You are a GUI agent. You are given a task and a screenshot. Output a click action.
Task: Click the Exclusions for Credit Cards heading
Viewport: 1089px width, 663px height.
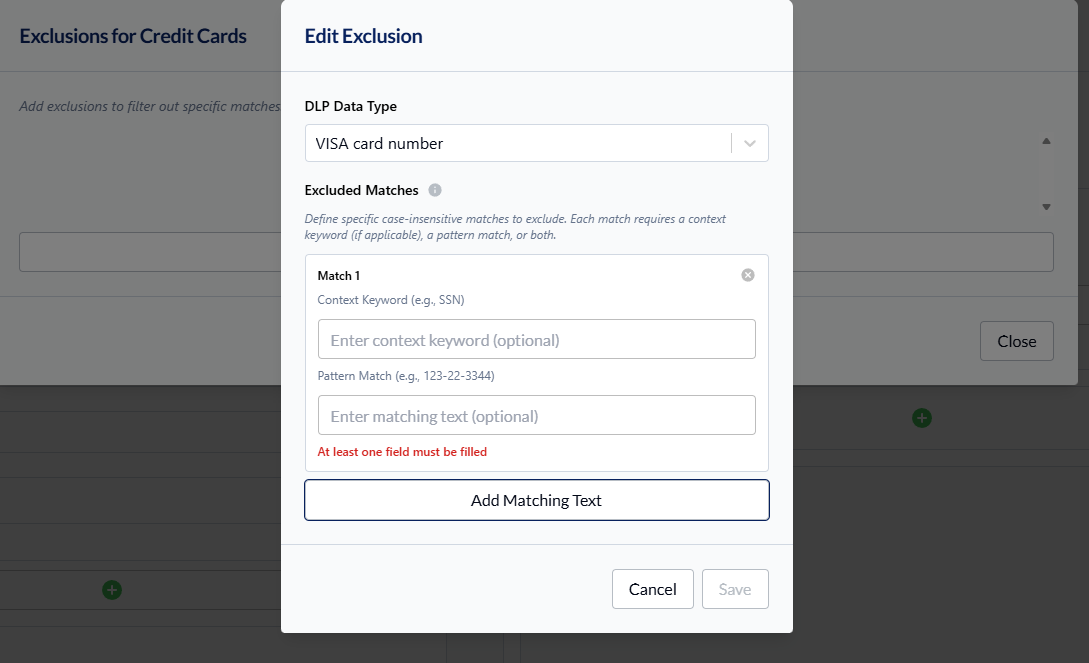pos(133,36)
